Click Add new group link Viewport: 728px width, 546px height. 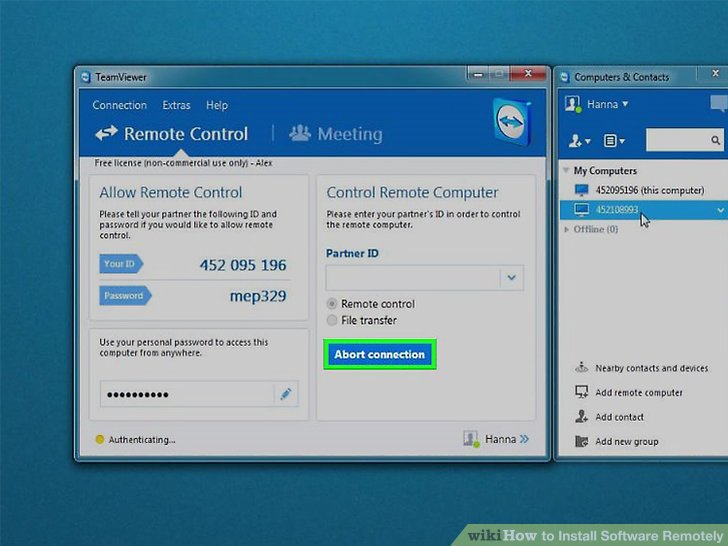coord(627,442)
